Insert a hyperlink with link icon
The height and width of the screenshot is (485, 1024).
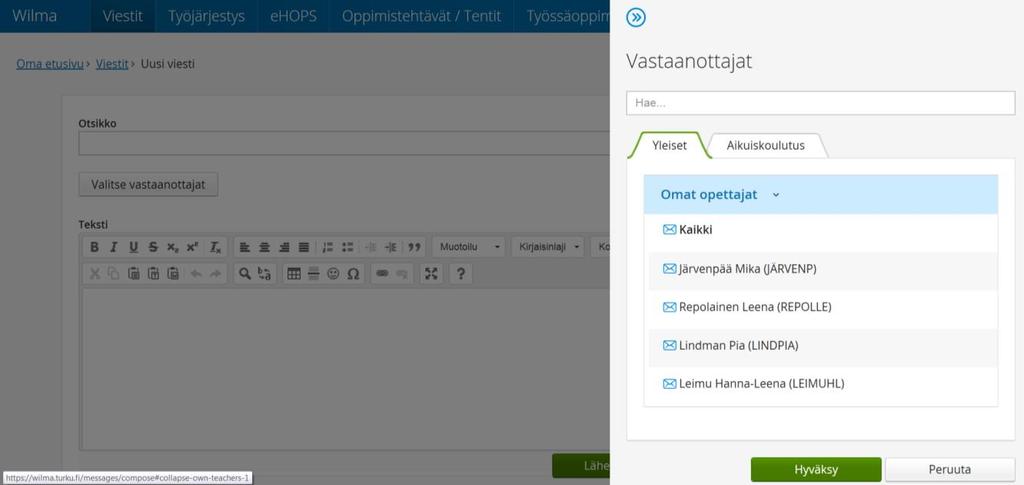click(x=383, y=274)
